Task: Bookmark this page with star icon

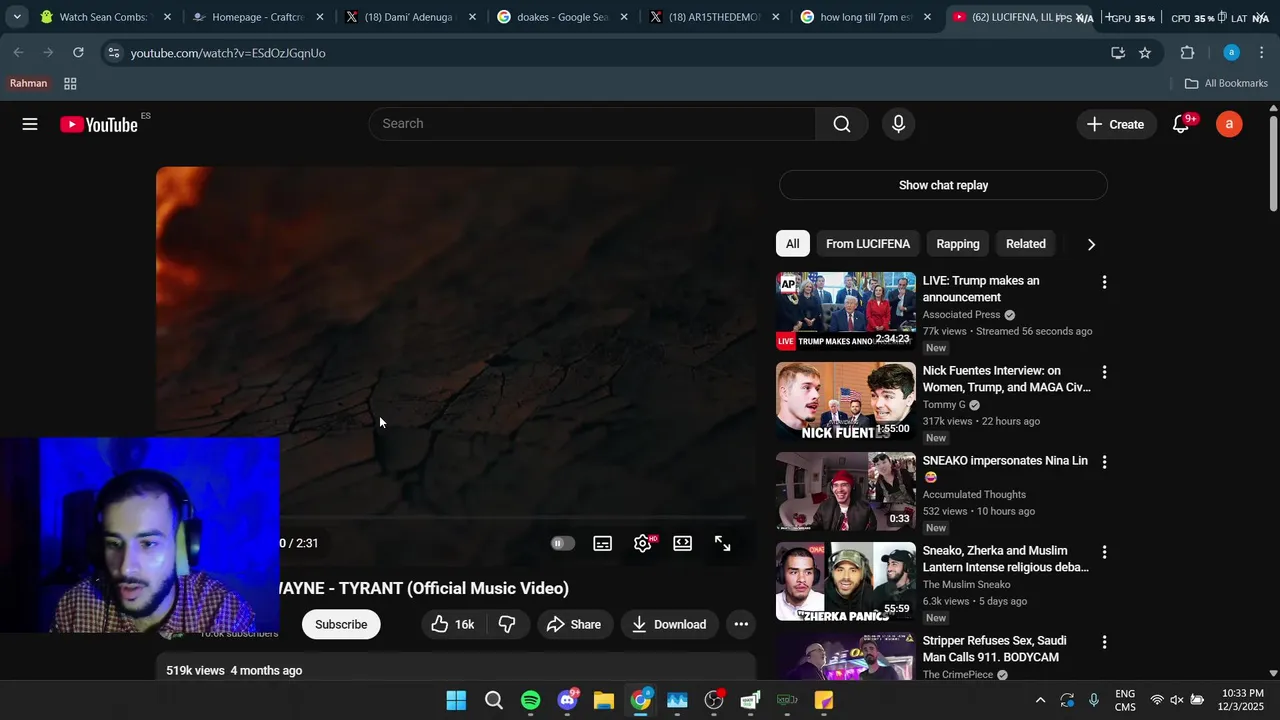Action: pyautogui.click(x=1145, y=53)
